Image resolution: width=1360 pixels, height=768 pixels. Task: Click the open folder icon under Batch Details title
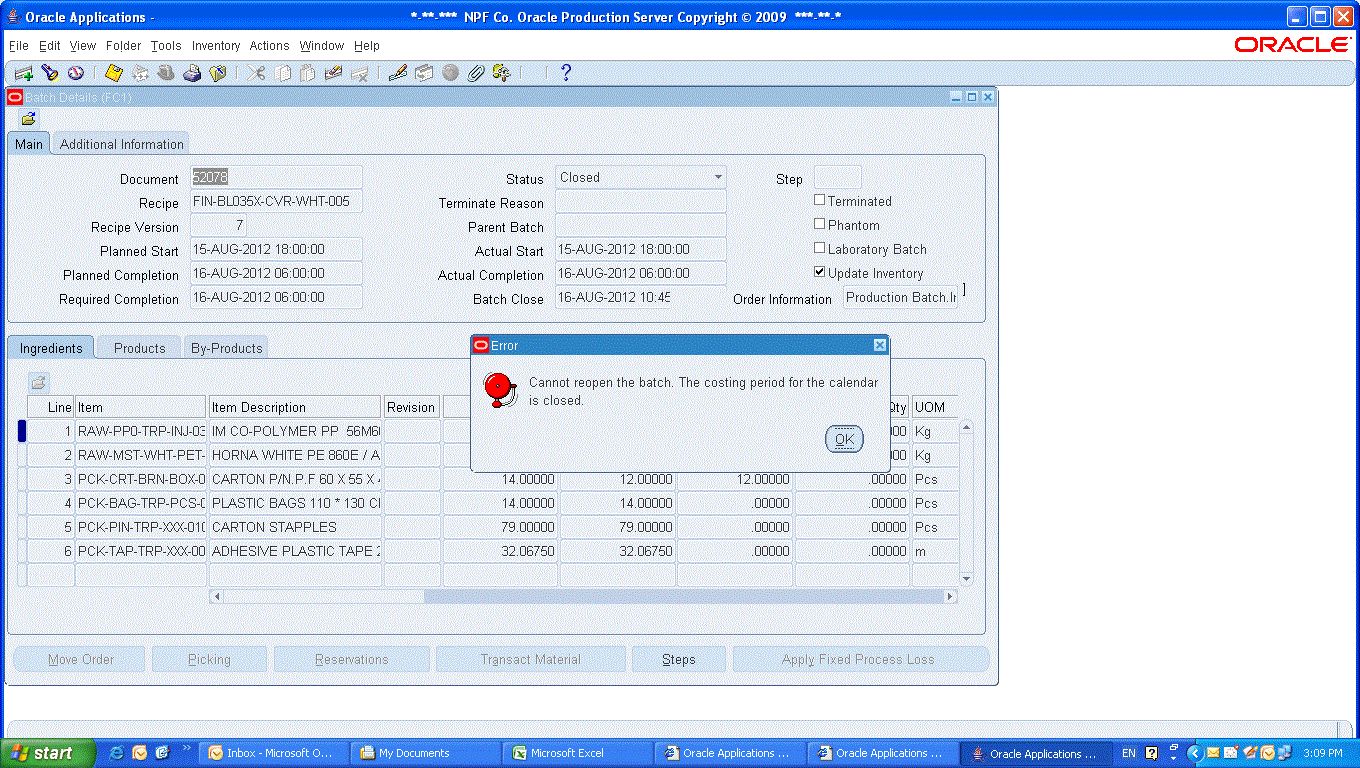[29, 118]
